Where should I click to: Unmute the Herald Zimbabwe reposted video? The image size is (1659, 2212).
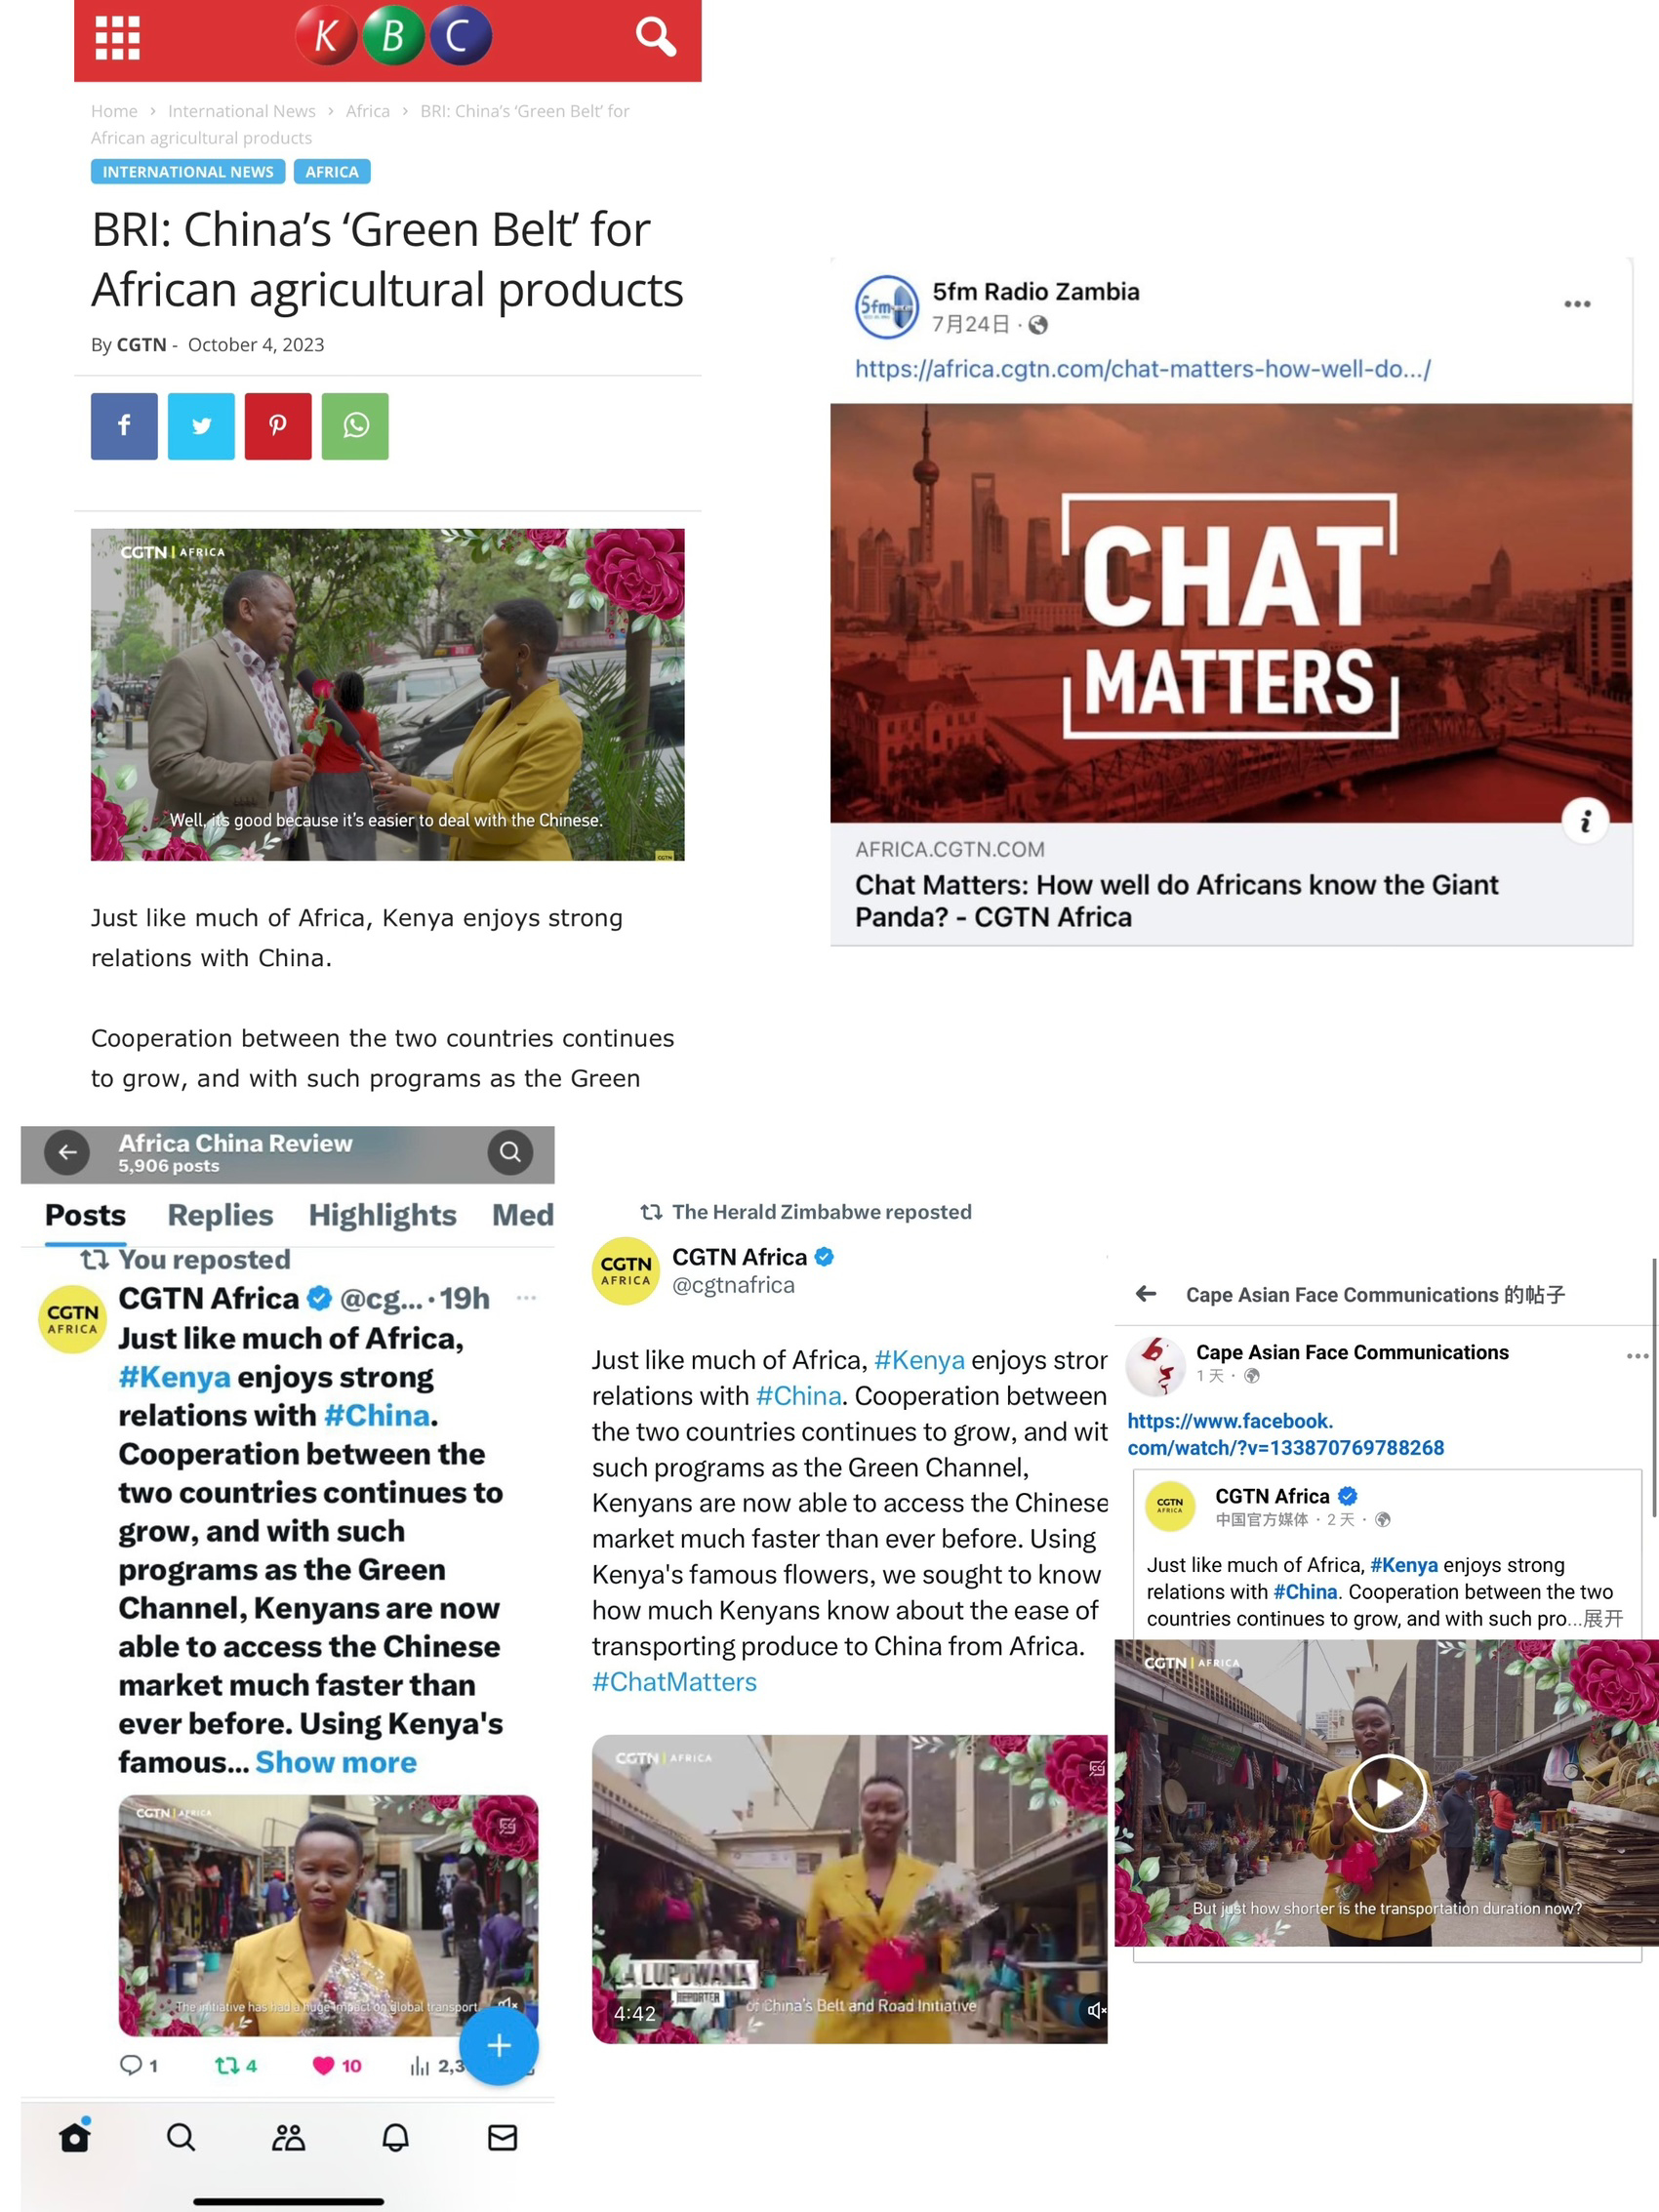point(1095,2010)
